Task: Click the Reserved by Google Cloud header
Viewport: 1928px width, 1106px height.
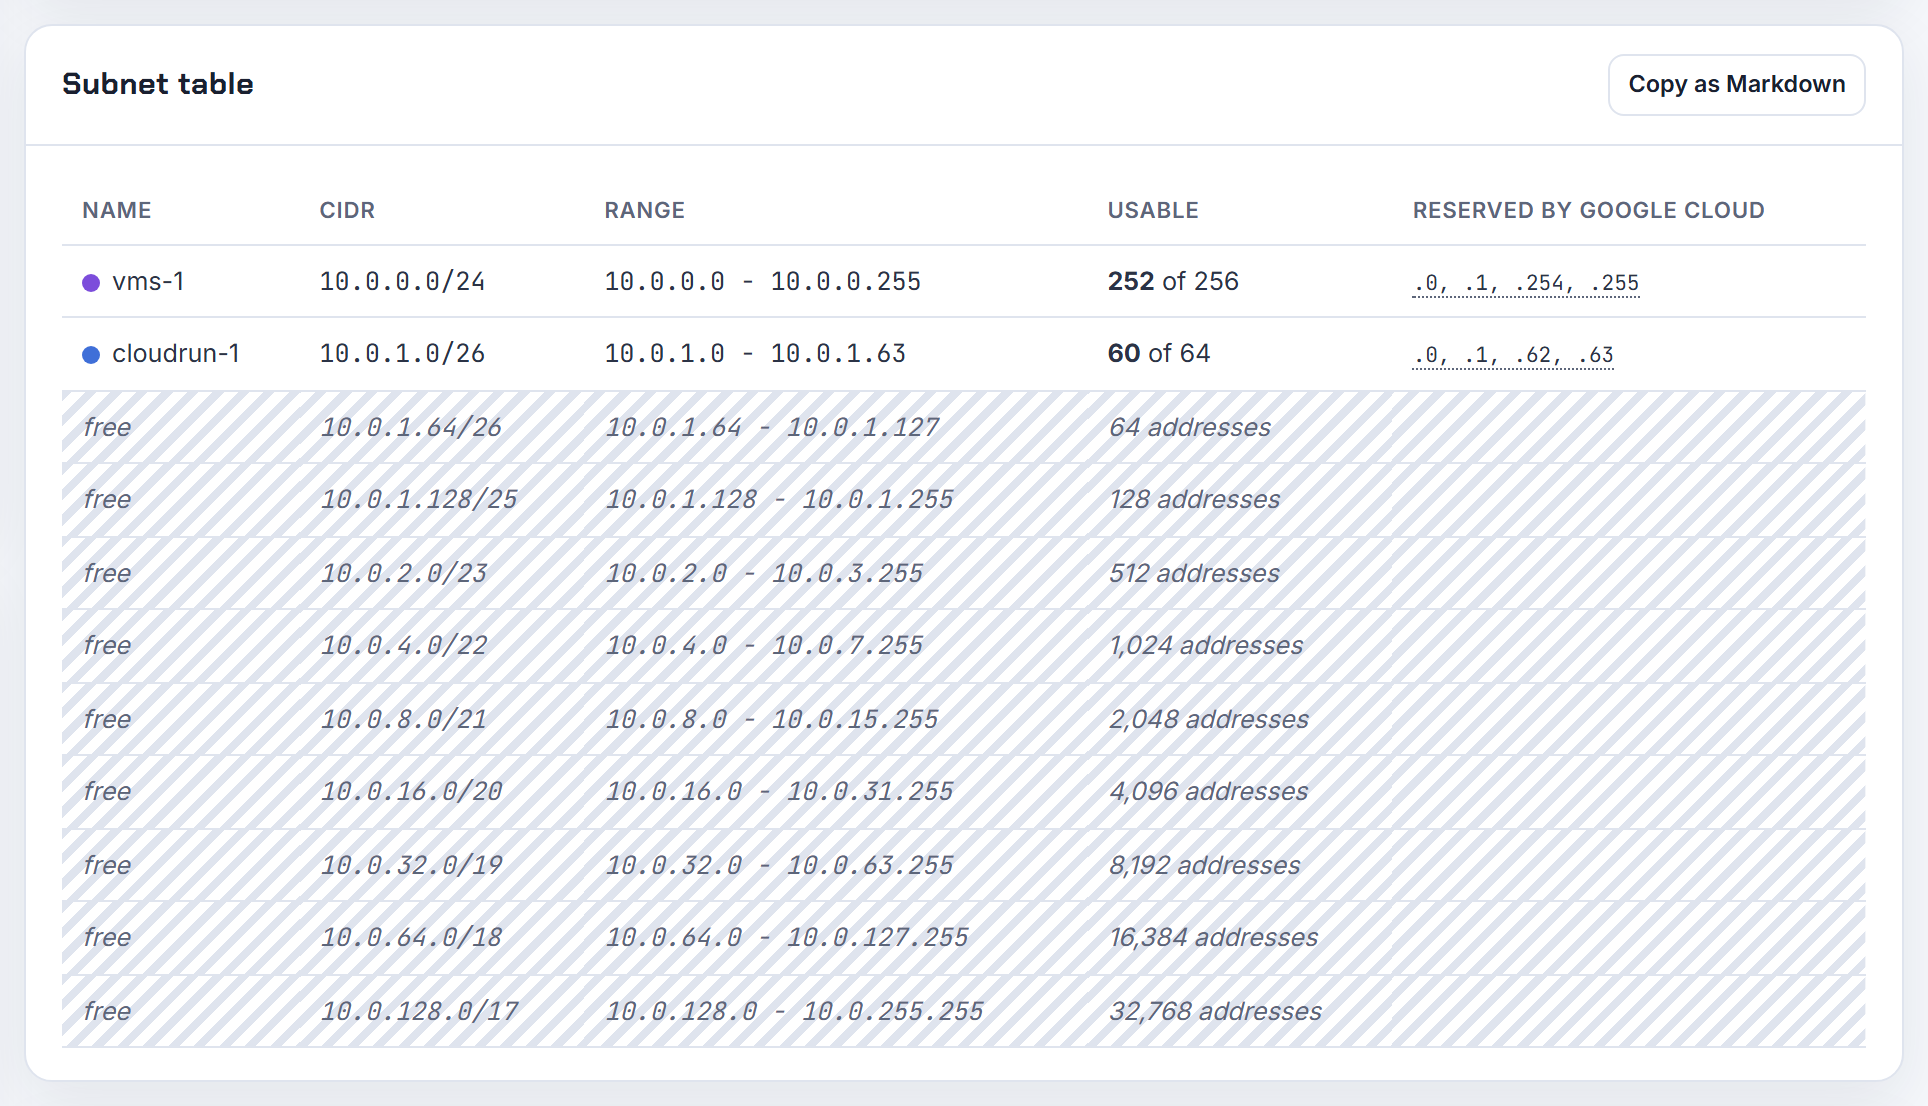Action: pyautogui.click(x=1588, y=210)
